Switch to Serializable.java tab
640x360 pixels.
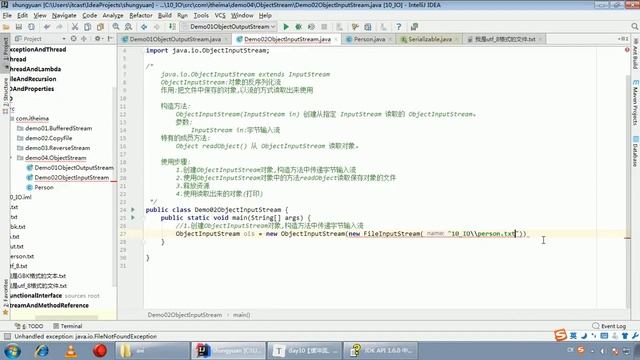pyautogui.click(x=430, y=39)
